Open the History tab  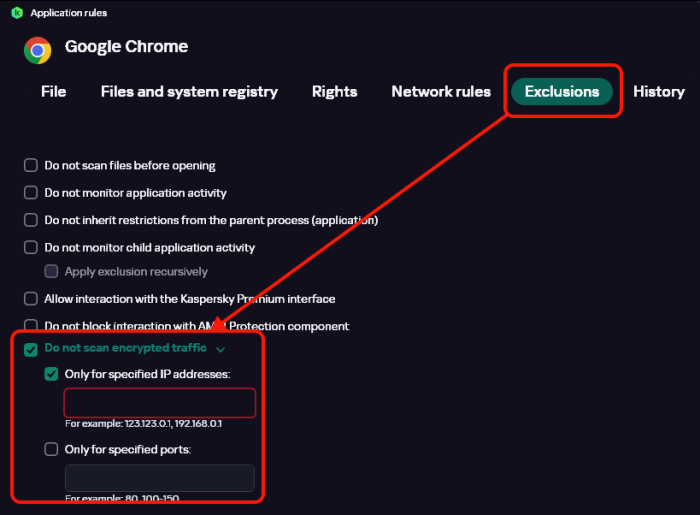click(659, 92)
